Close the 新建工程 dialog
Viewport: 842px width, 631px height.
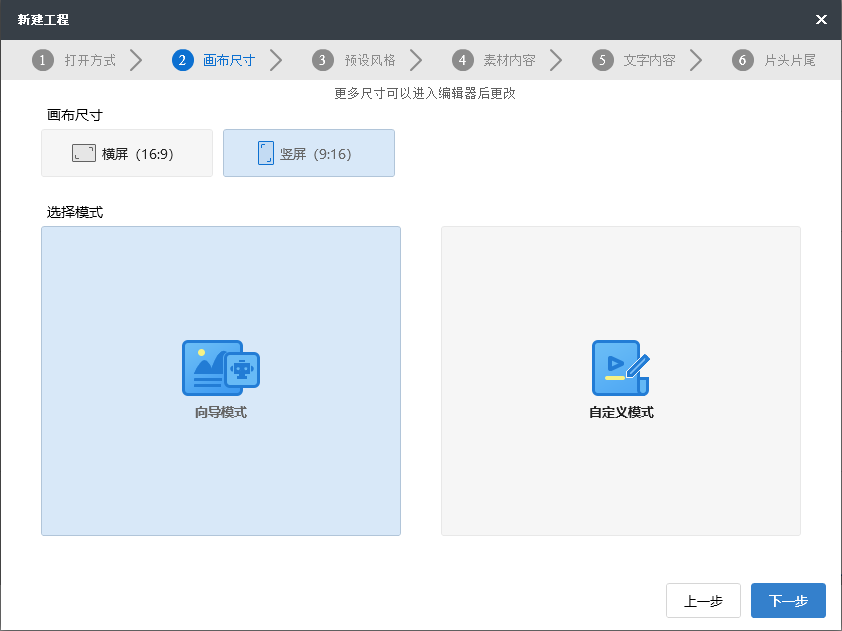click(x=821, y=20)
